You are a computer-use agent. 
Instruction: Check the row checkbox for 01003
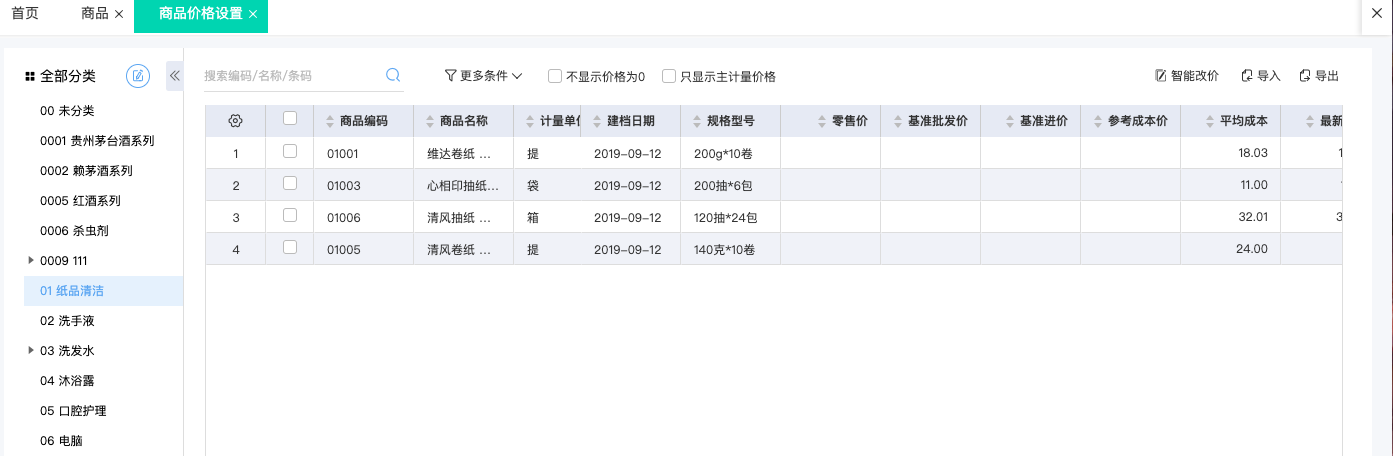tap(290, 183)
